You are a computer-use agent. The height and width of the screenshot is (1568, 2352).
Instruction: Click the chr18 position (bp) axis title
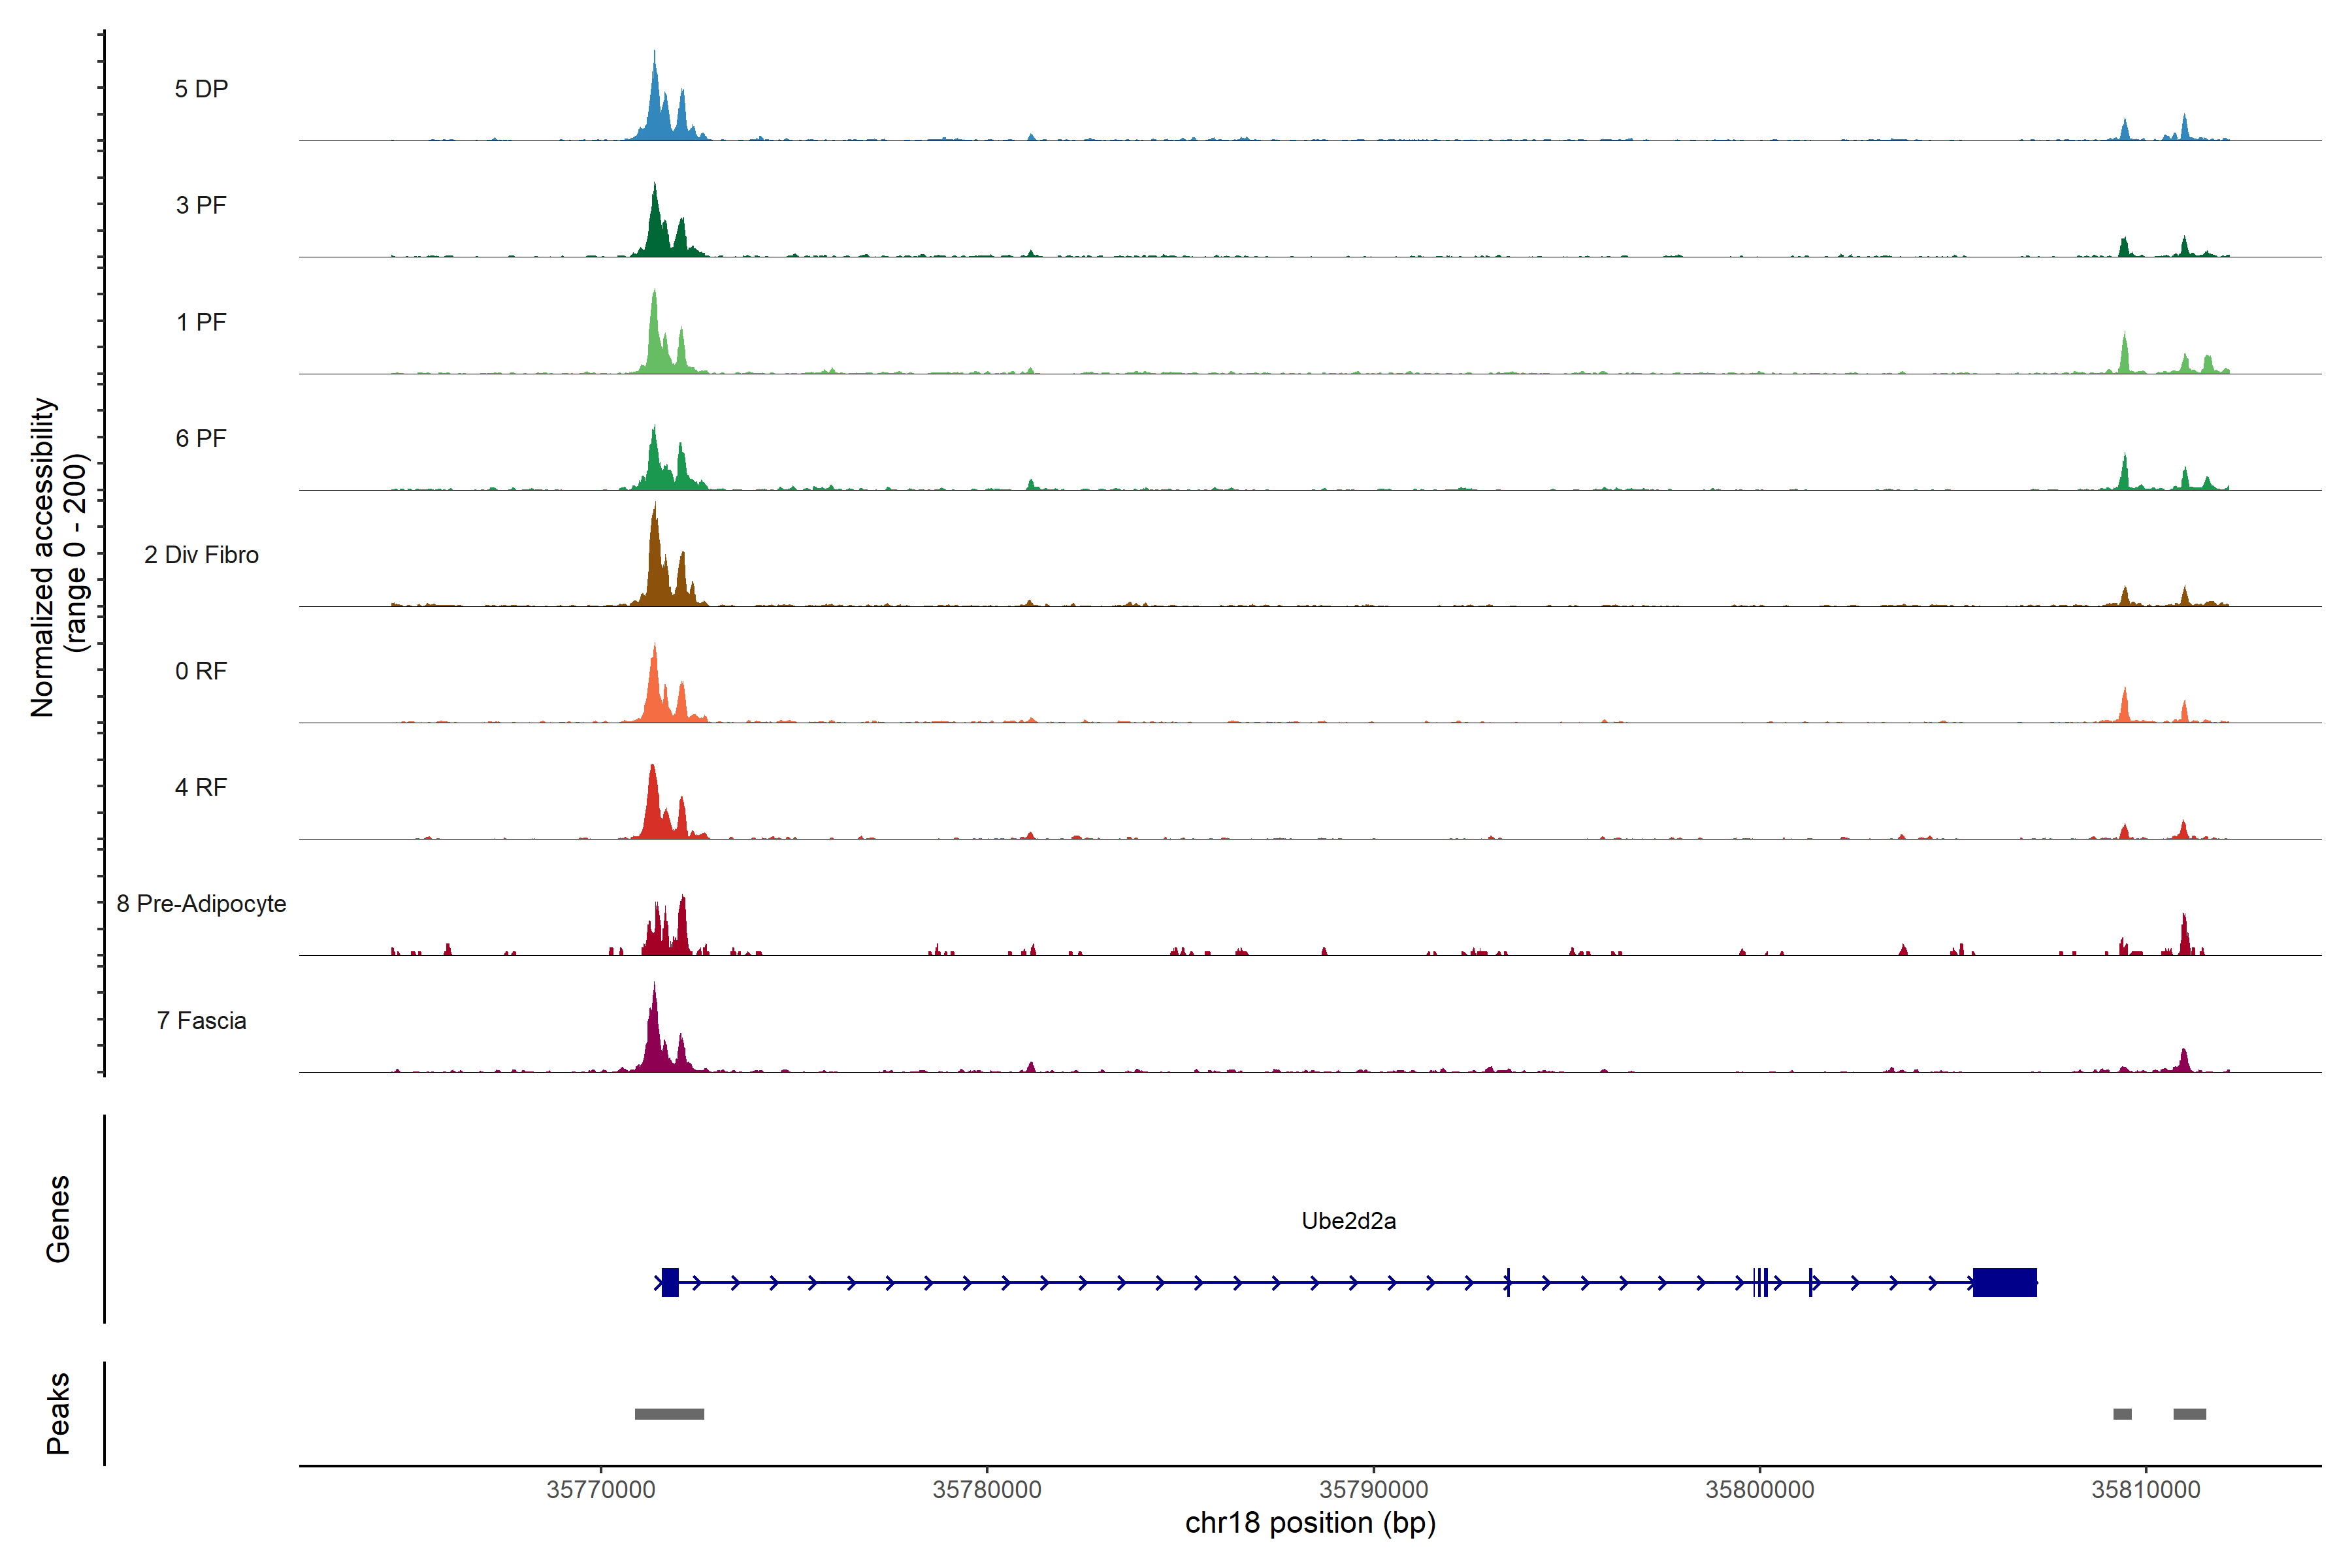(1310, 1523)
